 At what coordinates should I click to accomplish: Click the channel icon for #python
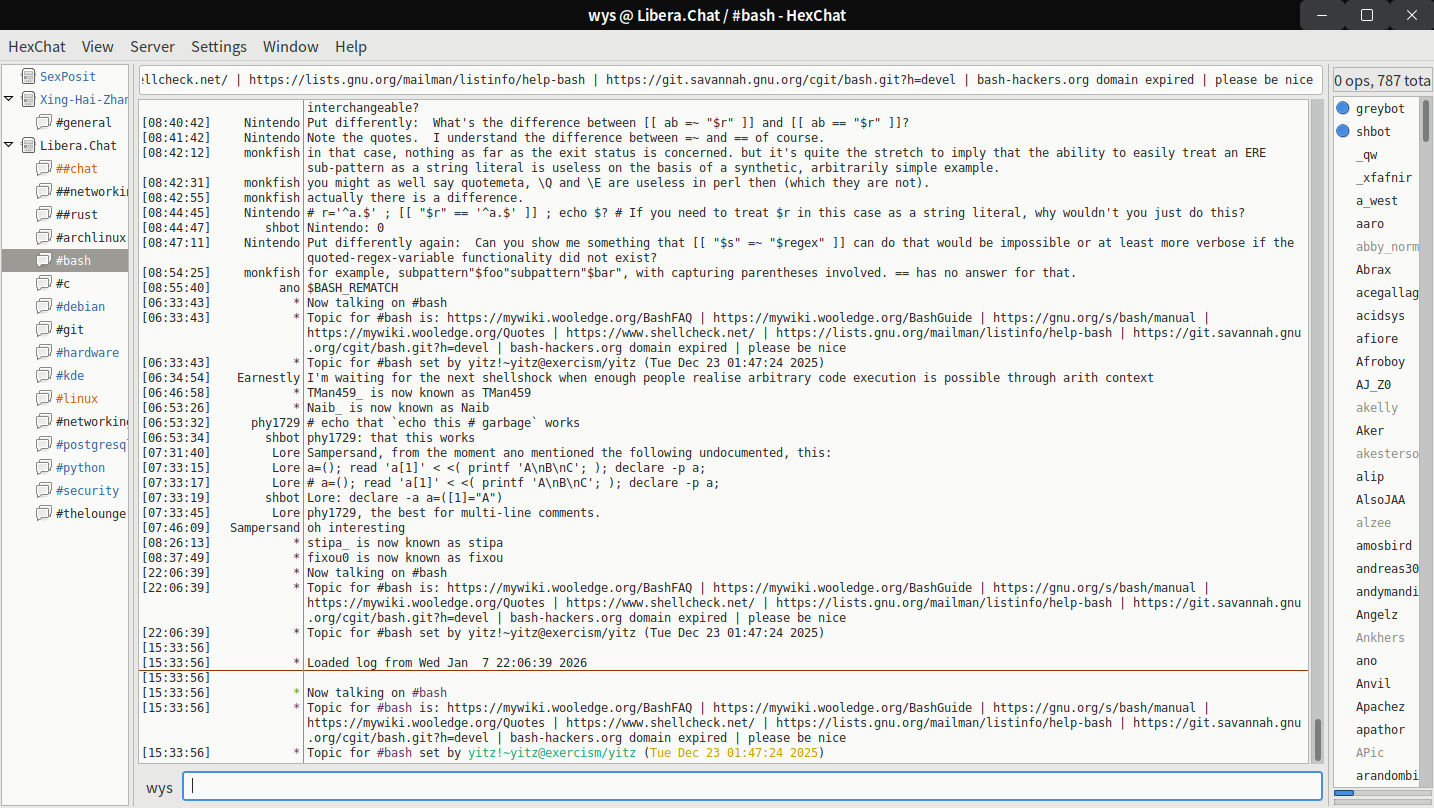(43, 467)
